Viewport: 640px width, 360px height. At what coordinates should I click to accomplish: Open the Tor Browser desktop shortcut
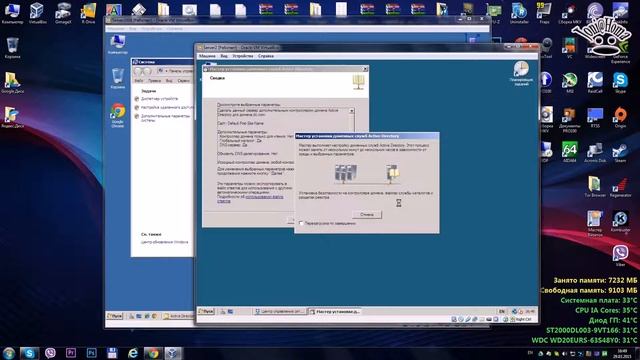[595, 187]
